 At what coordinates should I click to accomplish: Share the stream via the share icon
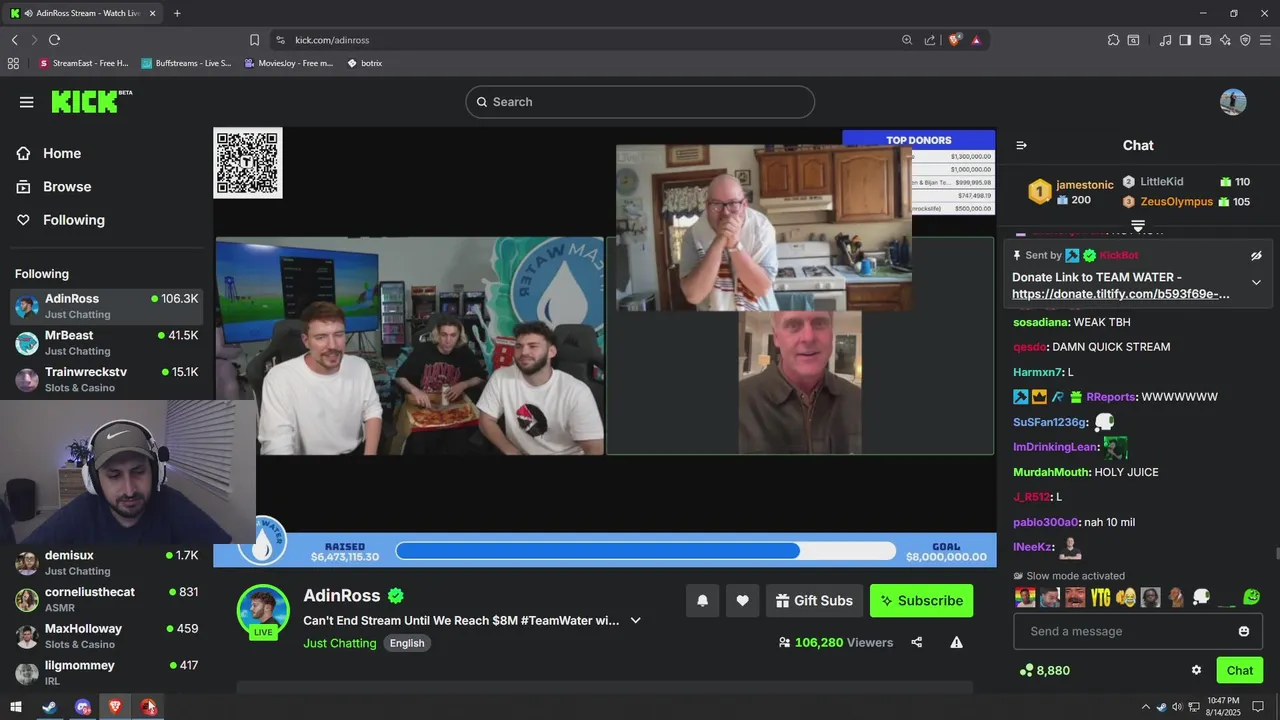click(x=917, y=642)
